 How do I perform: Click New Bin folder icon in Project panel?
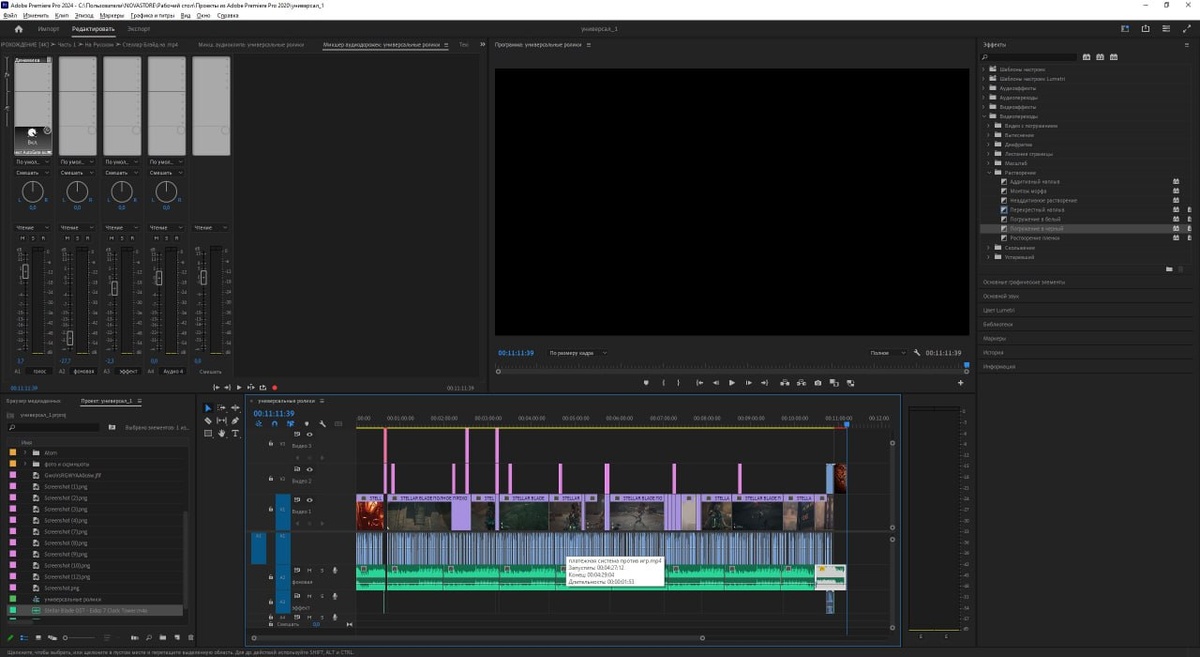coord(162,638)
